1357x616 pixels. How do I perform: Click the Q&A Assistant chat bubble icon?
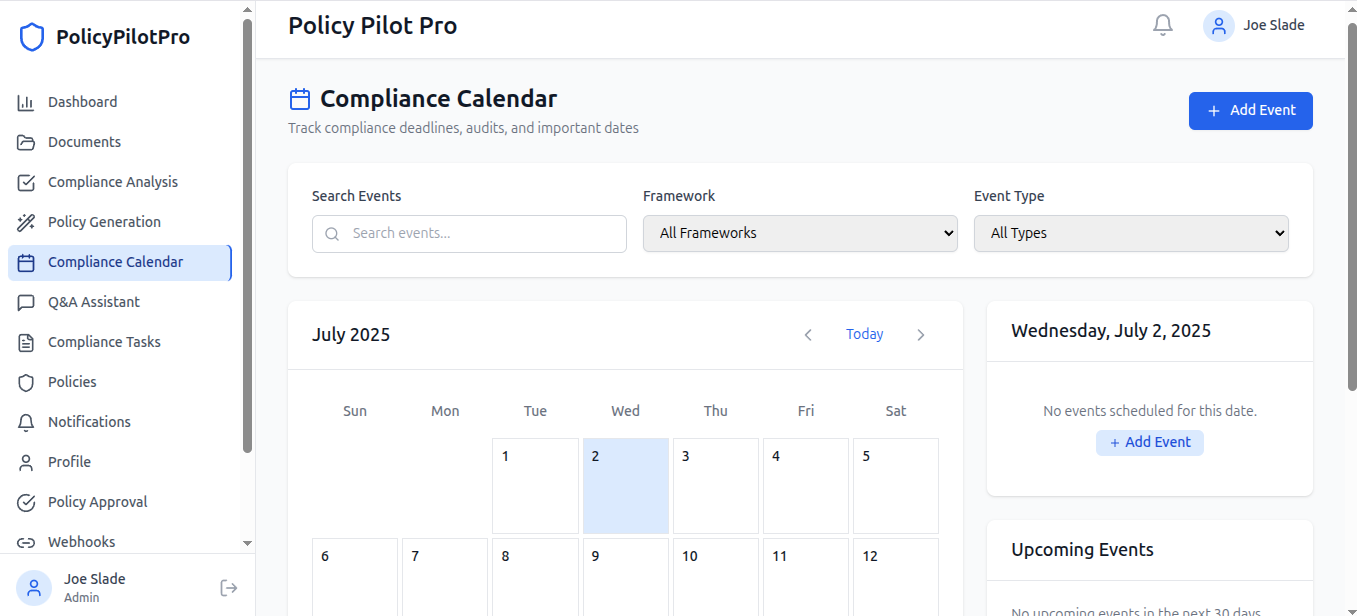tap(26, 302)
